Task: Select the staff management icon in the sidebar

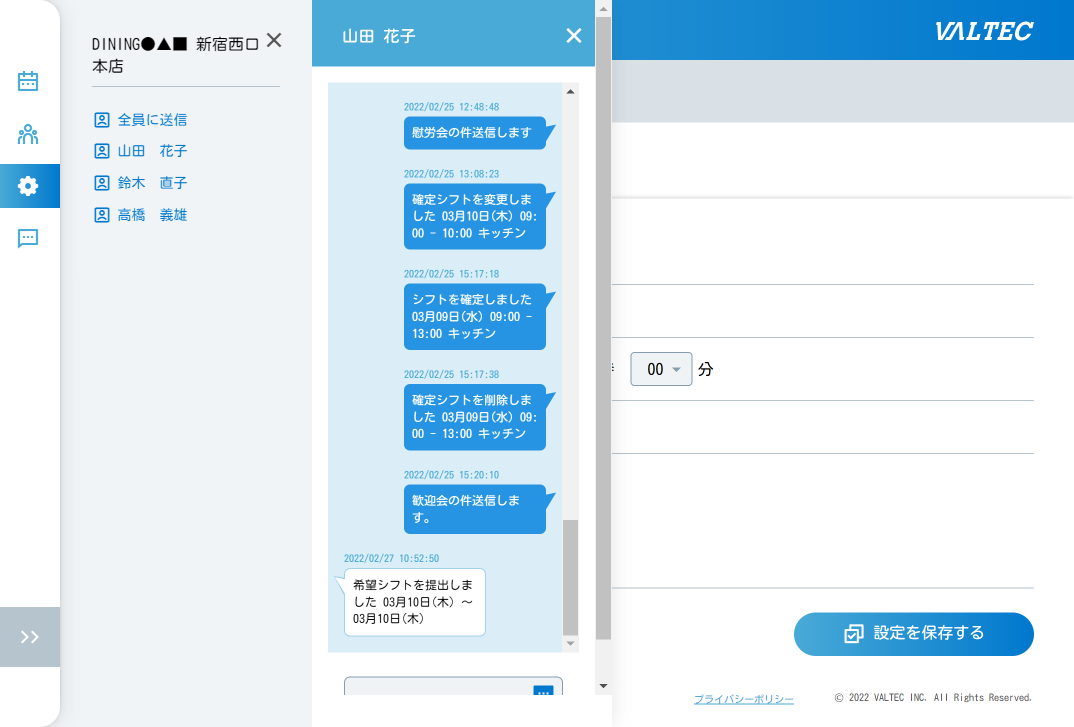Action: coord(29,132)
